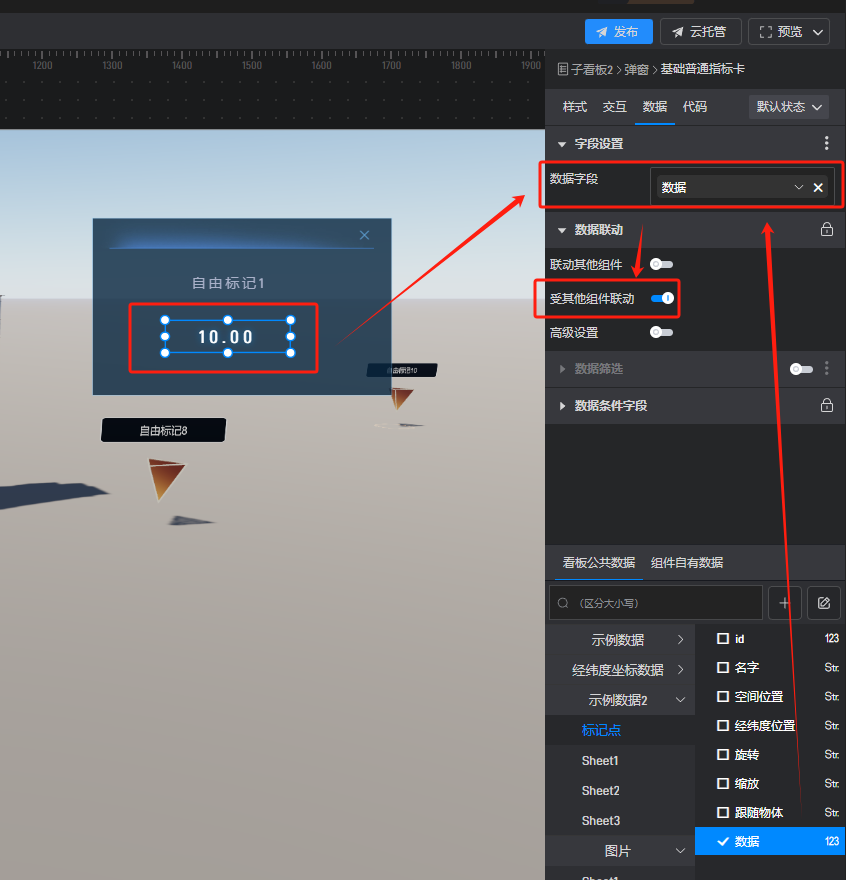The height and width of the screenshot is (880, 846).
Task: Click the 云托管 cloud hosting button
Action: click(x=700, y=31)
